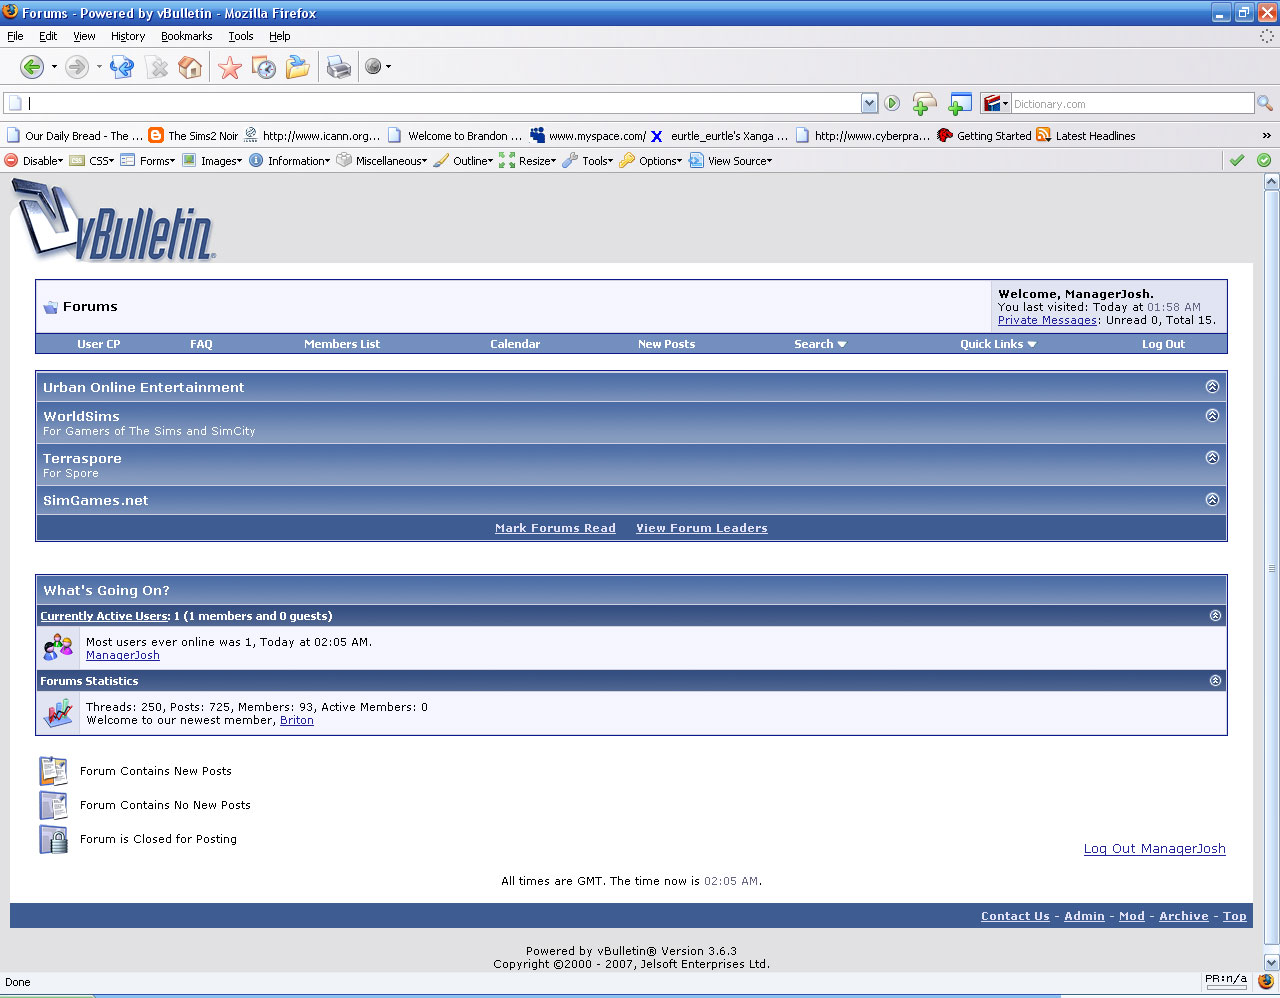Open the address bar history dropdown
Screen dimensions: 1280x998
tap(869, 103)
